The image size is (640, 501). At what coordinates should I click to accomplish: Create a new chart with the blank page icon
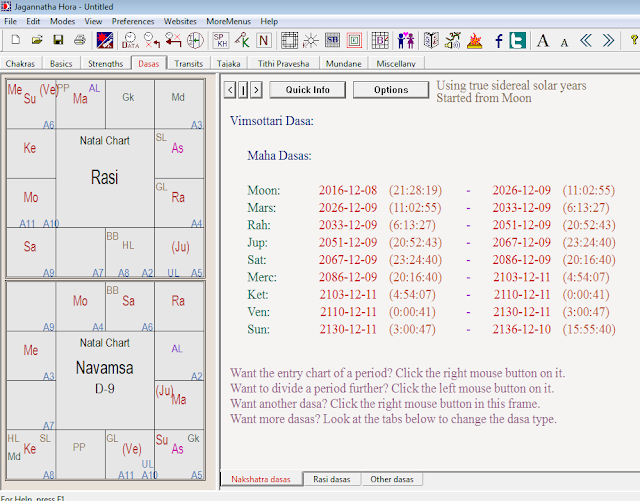16,40
